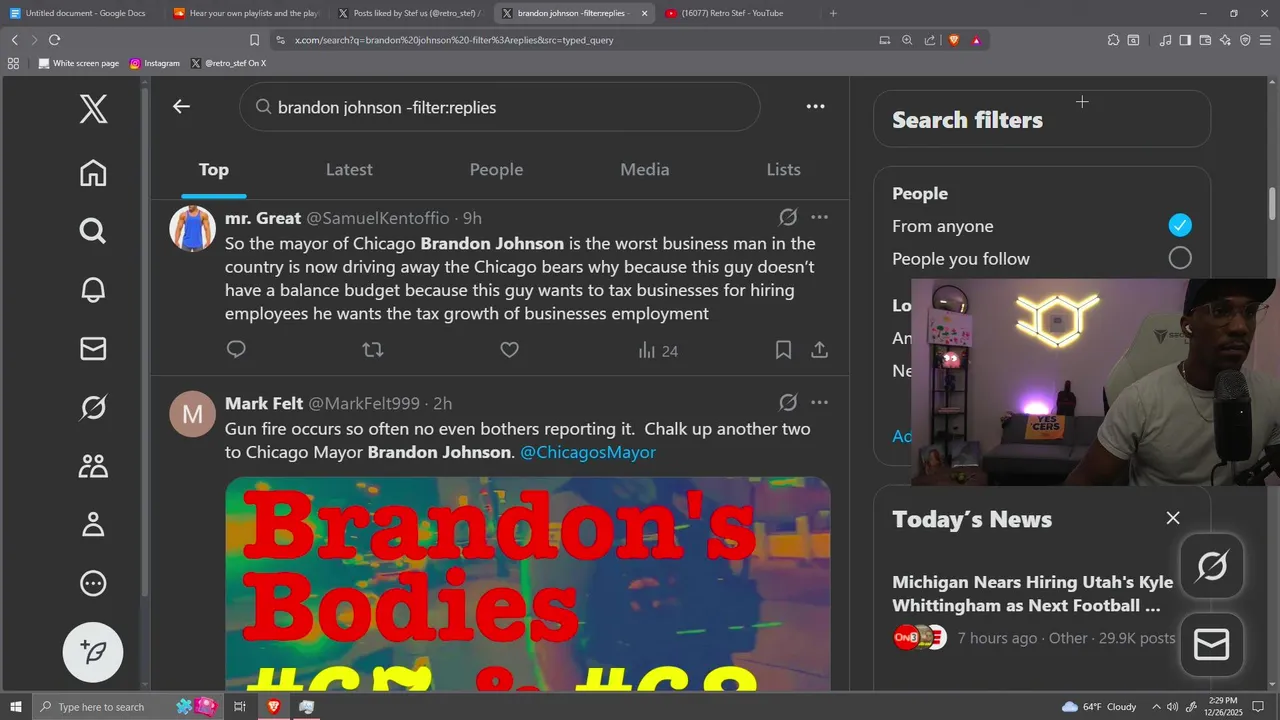The image size is (1280, 720).
Task: View analytics count 24 on mr. Great's post
Action: (x=658, y=350)
